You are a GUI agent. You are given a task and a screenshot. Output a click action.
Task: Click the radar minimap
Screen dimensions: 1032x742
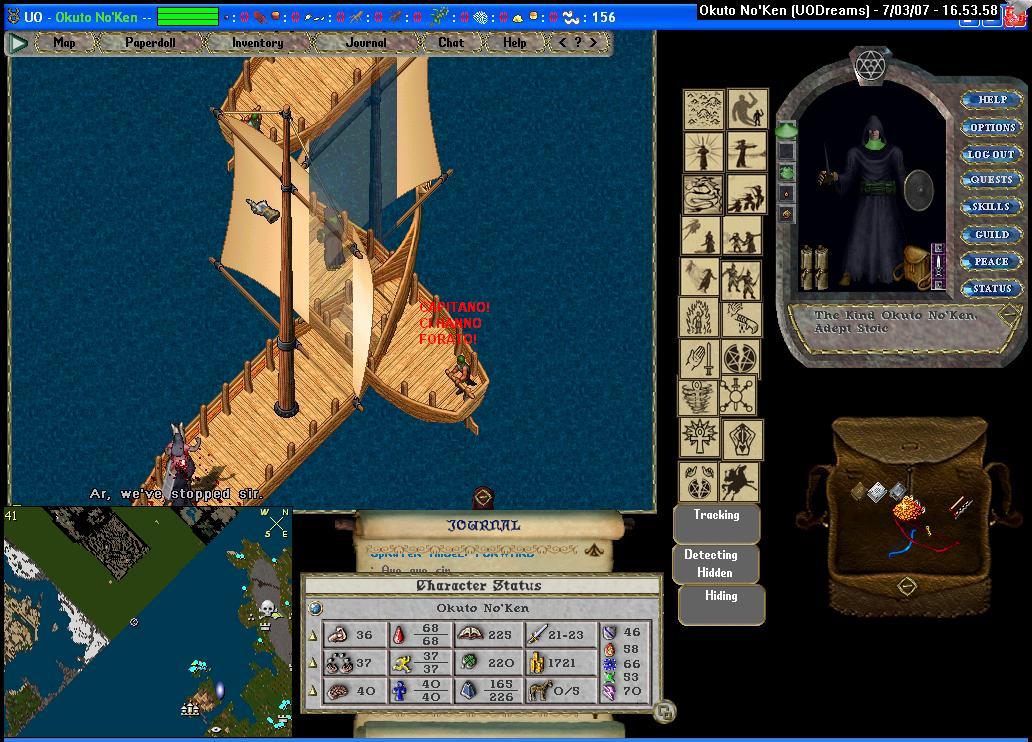[x=148, y=622]
